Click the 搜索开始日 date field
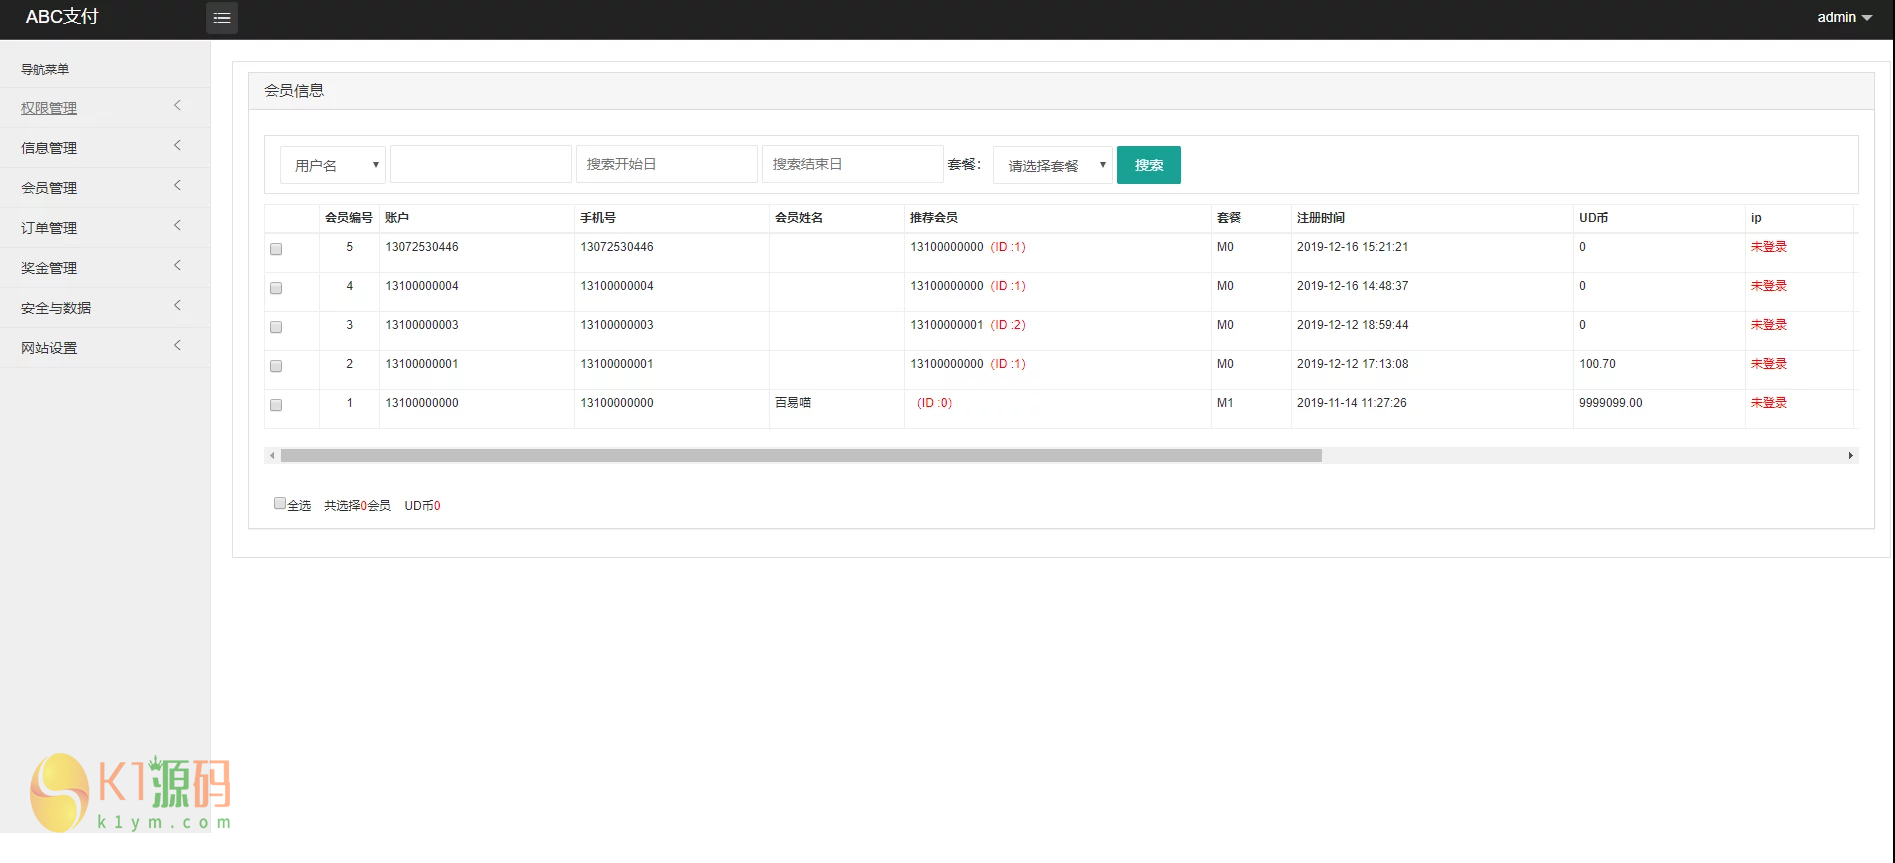This screenshot has height=863, width=1895. (667, 164)
